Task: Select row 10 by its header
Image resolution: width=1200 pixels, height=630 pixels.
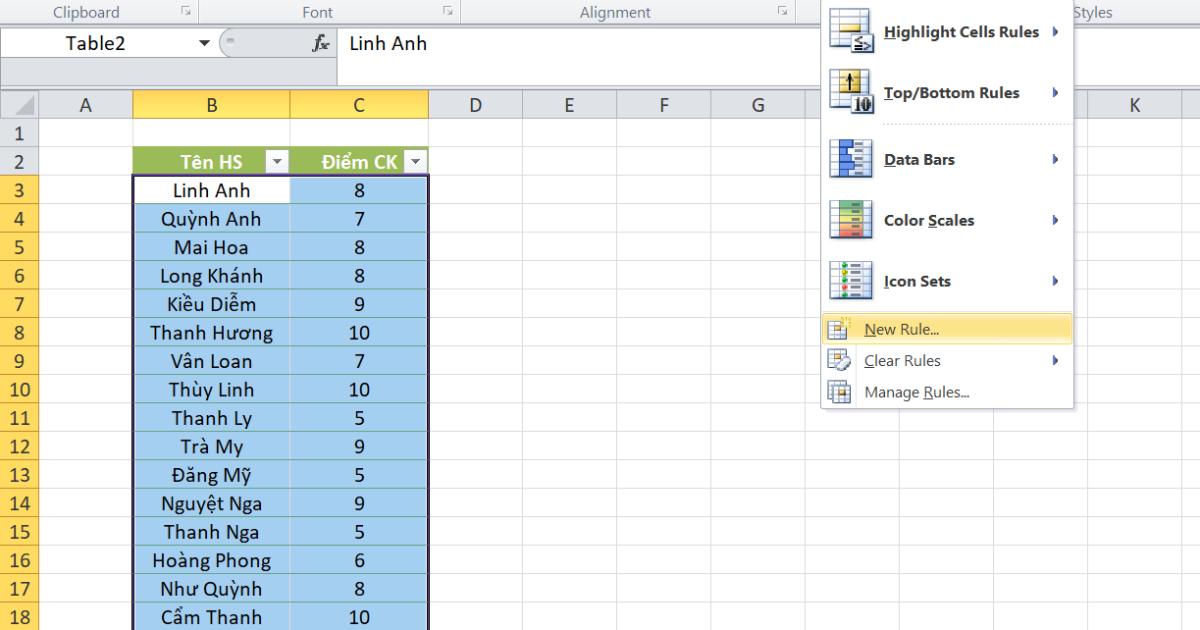Action: click(x=18, y=389)
